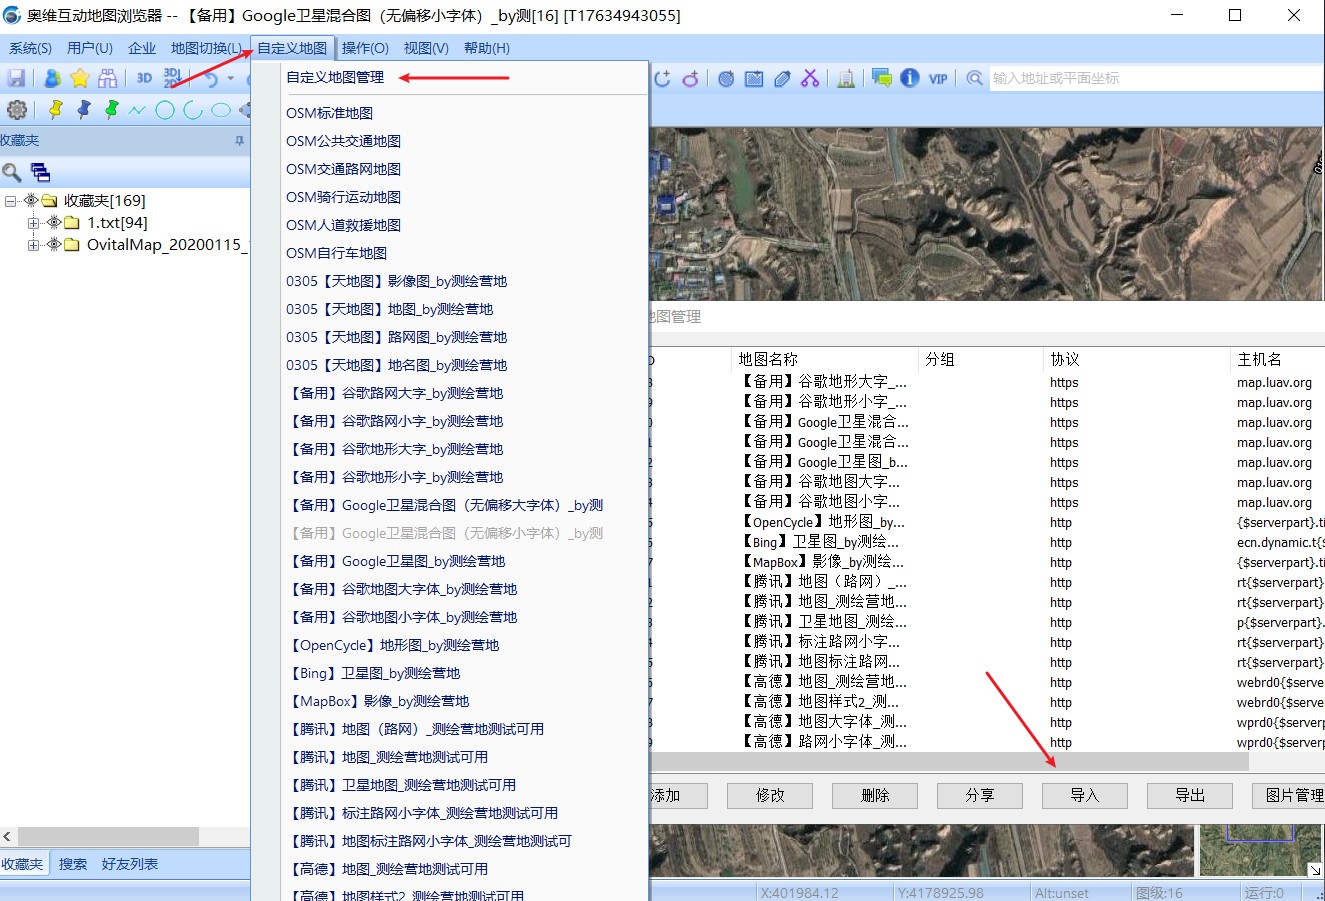Click the 分享 button
Image resolution: width=1325 pixels, height=901 pixels.
click(x=980, y=795)
